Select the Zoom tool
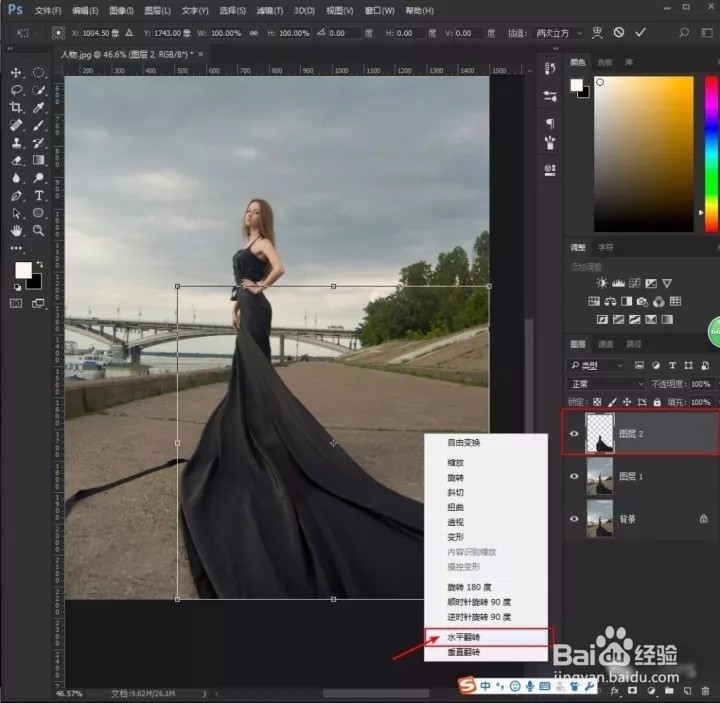 [39, 231]
